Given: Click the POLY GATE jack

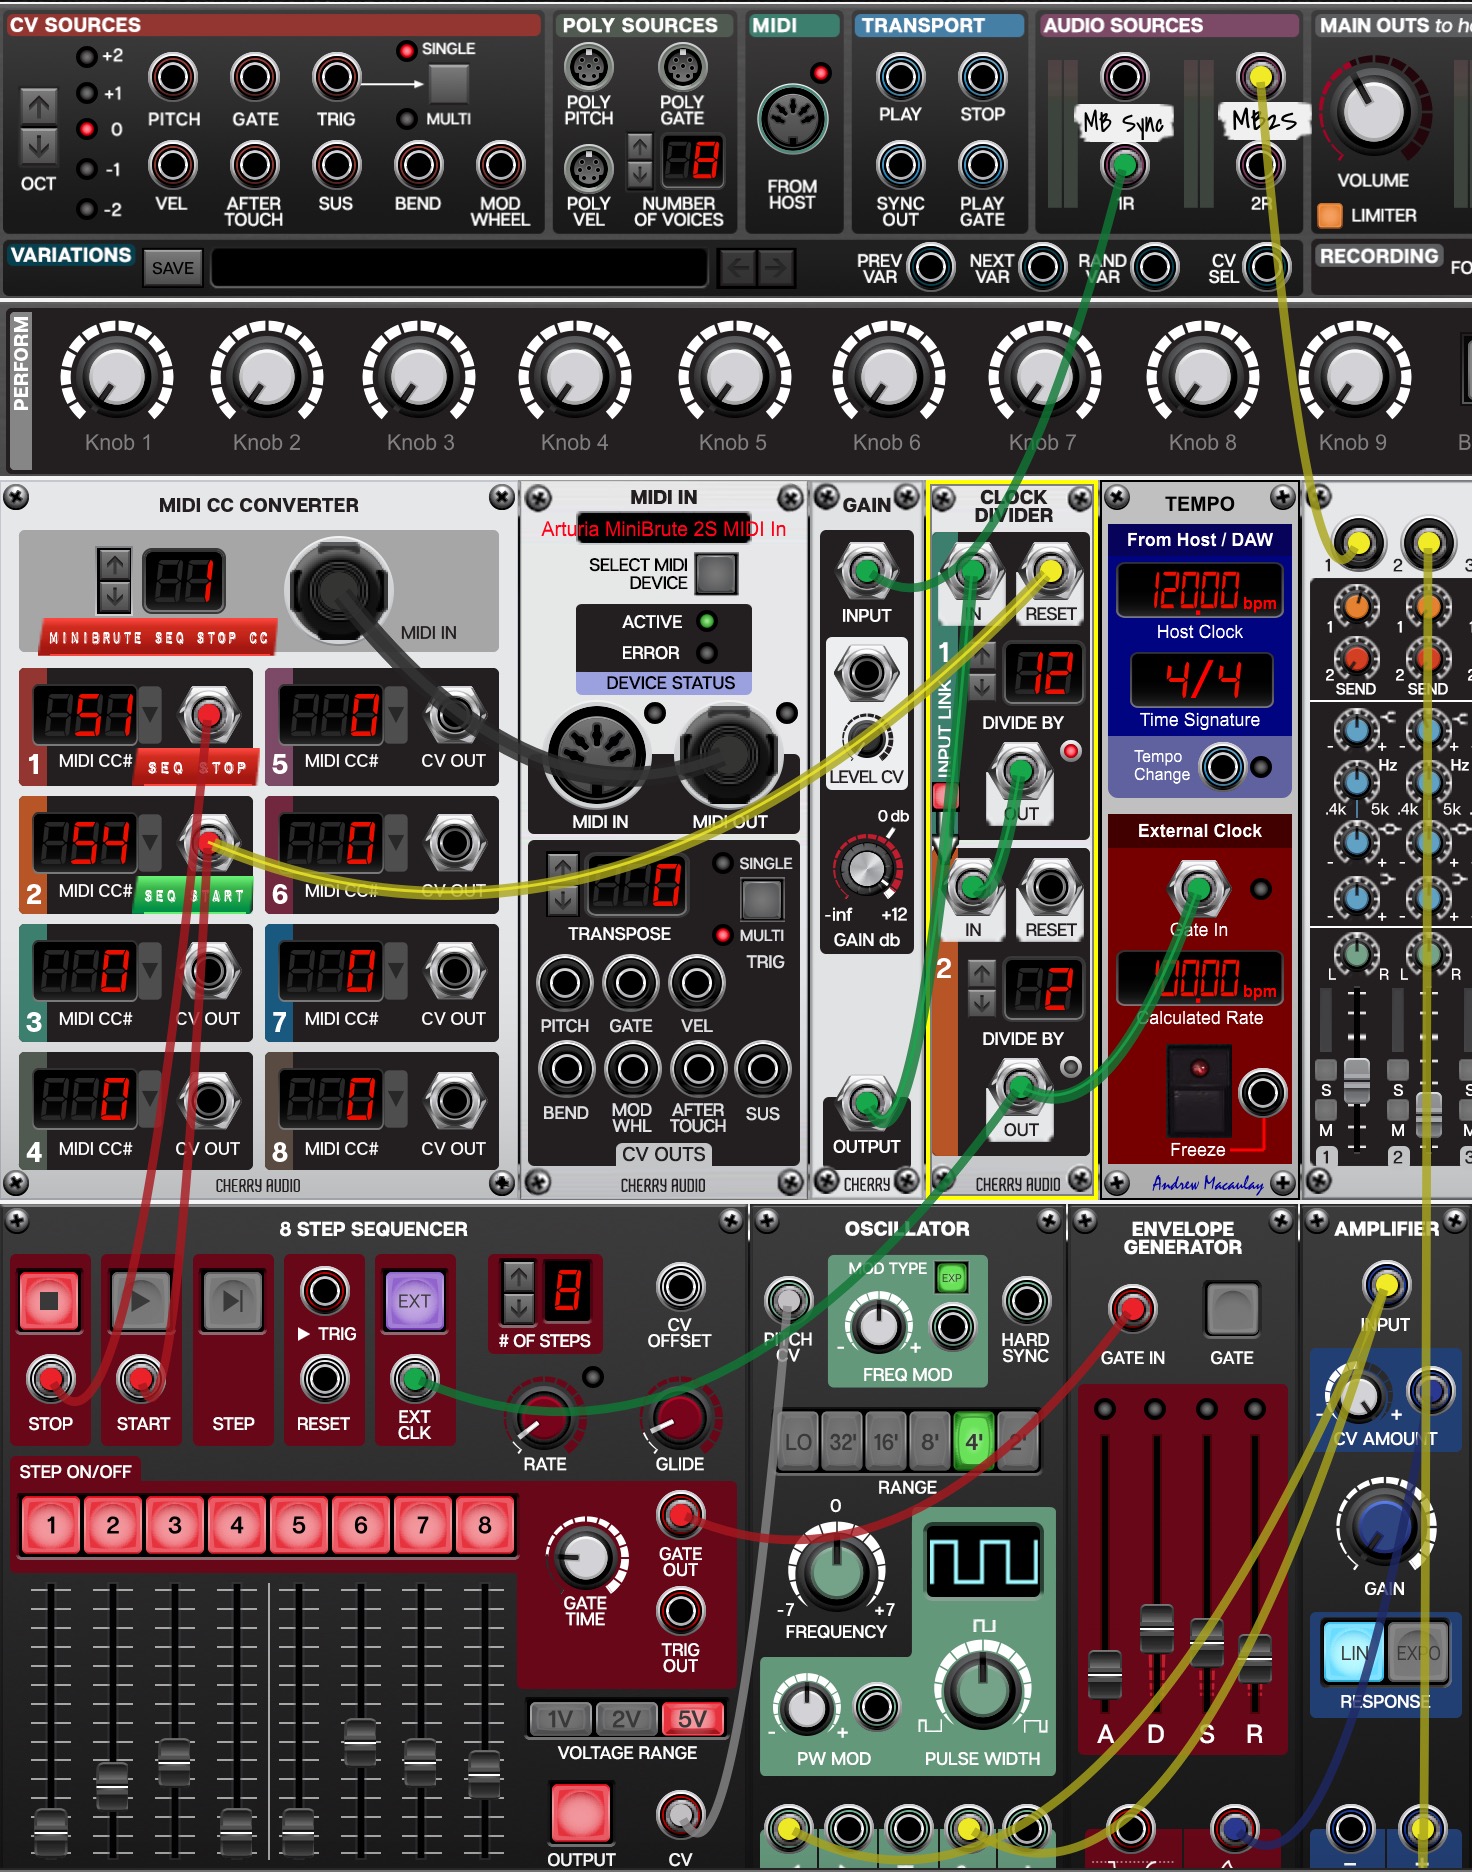Looking at the screenshot, I should point(682,68).
